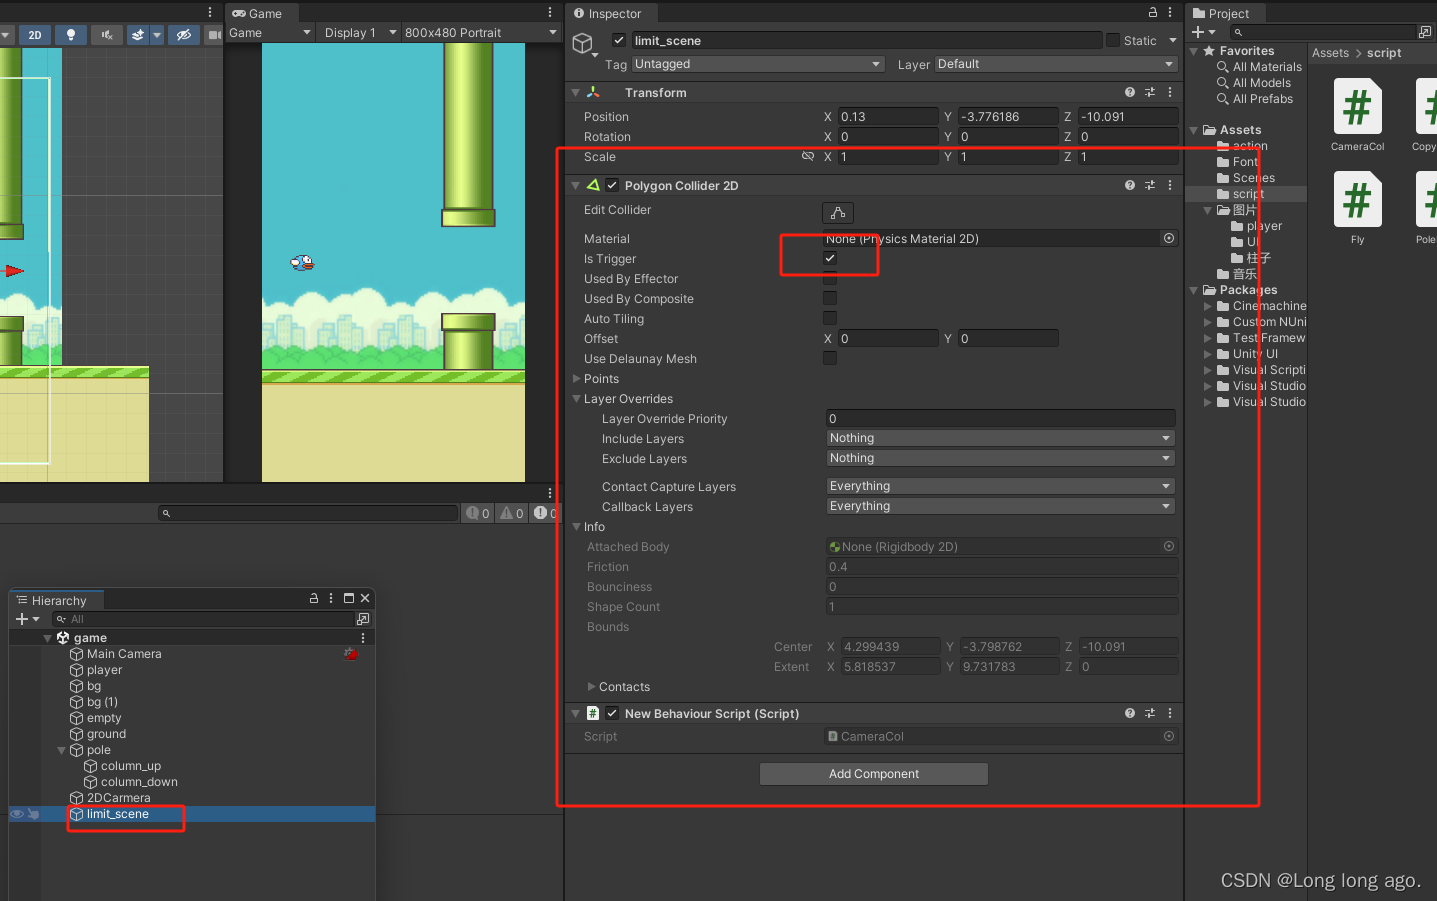Open the Display 1 dropdown
Screen dimensions: 1437x901
[x=360, y=33]
